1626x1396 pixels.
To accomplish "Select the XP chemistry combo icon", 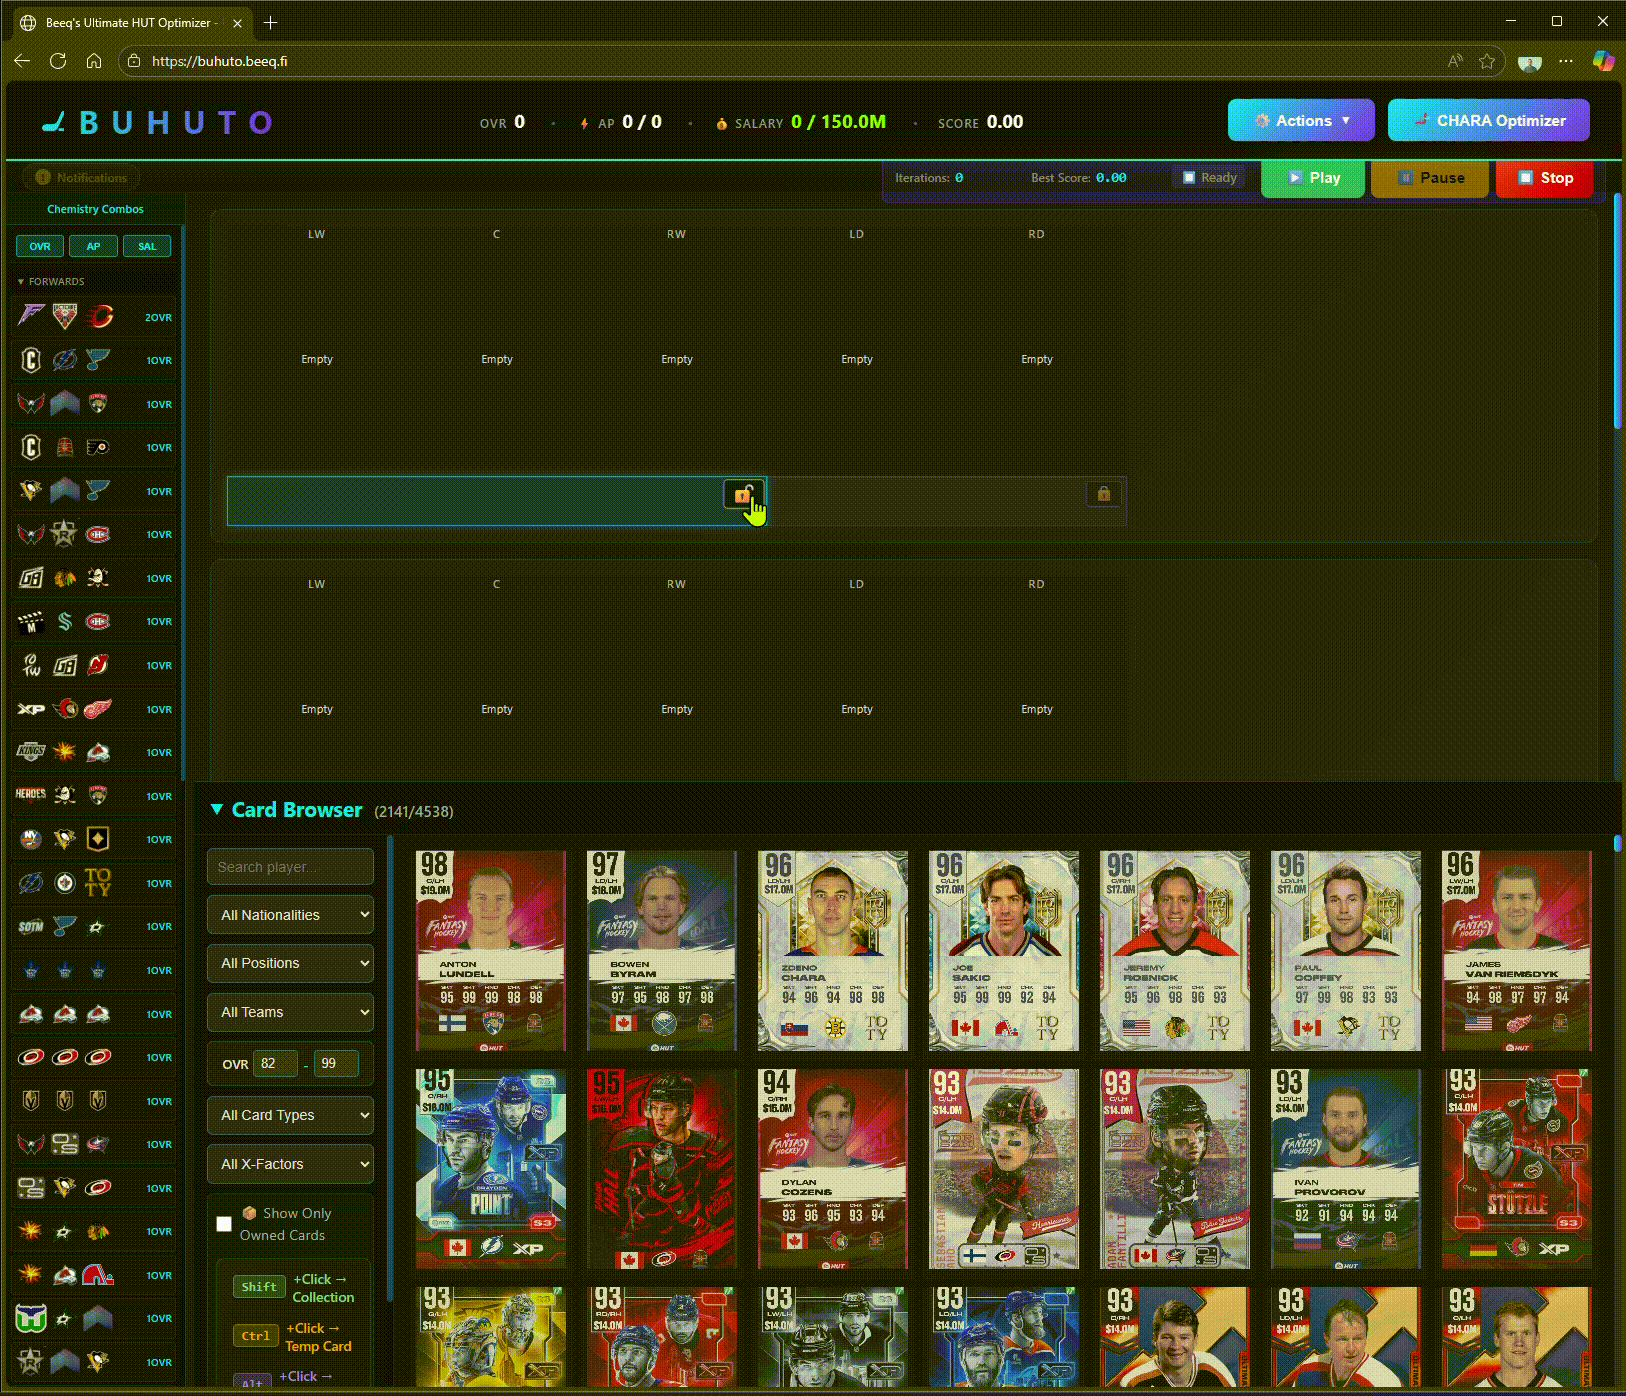I will (31, 709).
